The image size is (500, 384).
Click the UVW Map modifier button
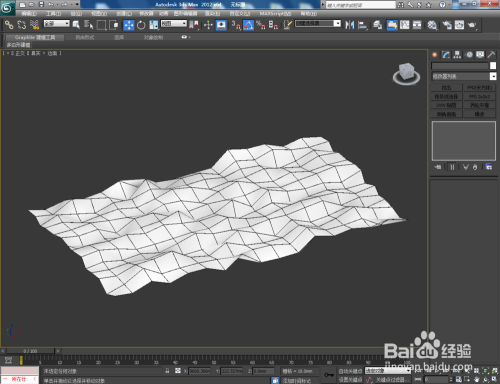click(x=447, y=105)
